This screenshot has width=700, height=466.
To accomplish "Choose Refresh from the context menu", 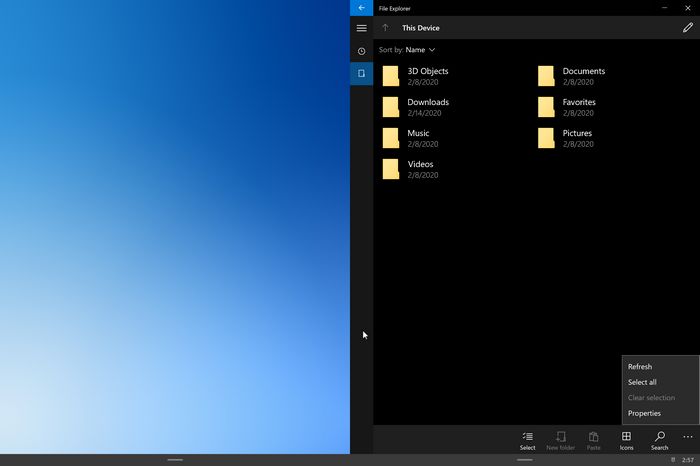I will [640, 367].
